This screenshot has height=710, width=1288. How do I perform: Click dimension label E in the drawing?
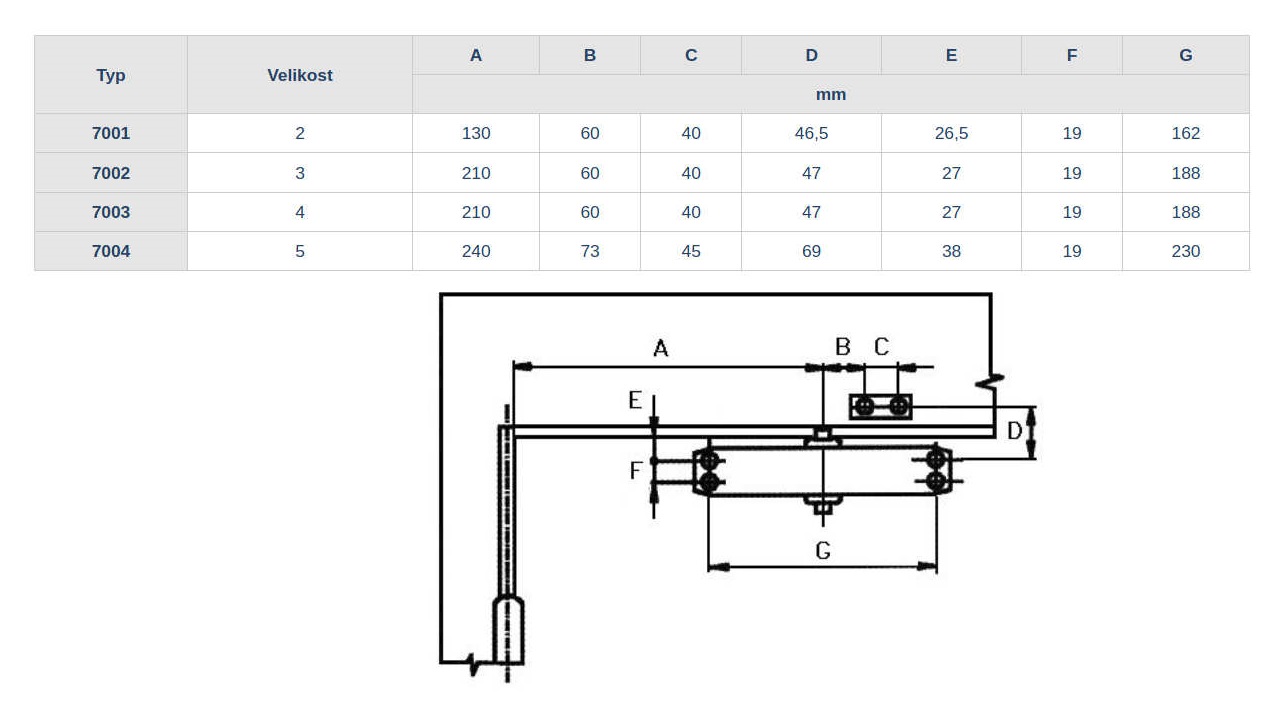(635, 400)
